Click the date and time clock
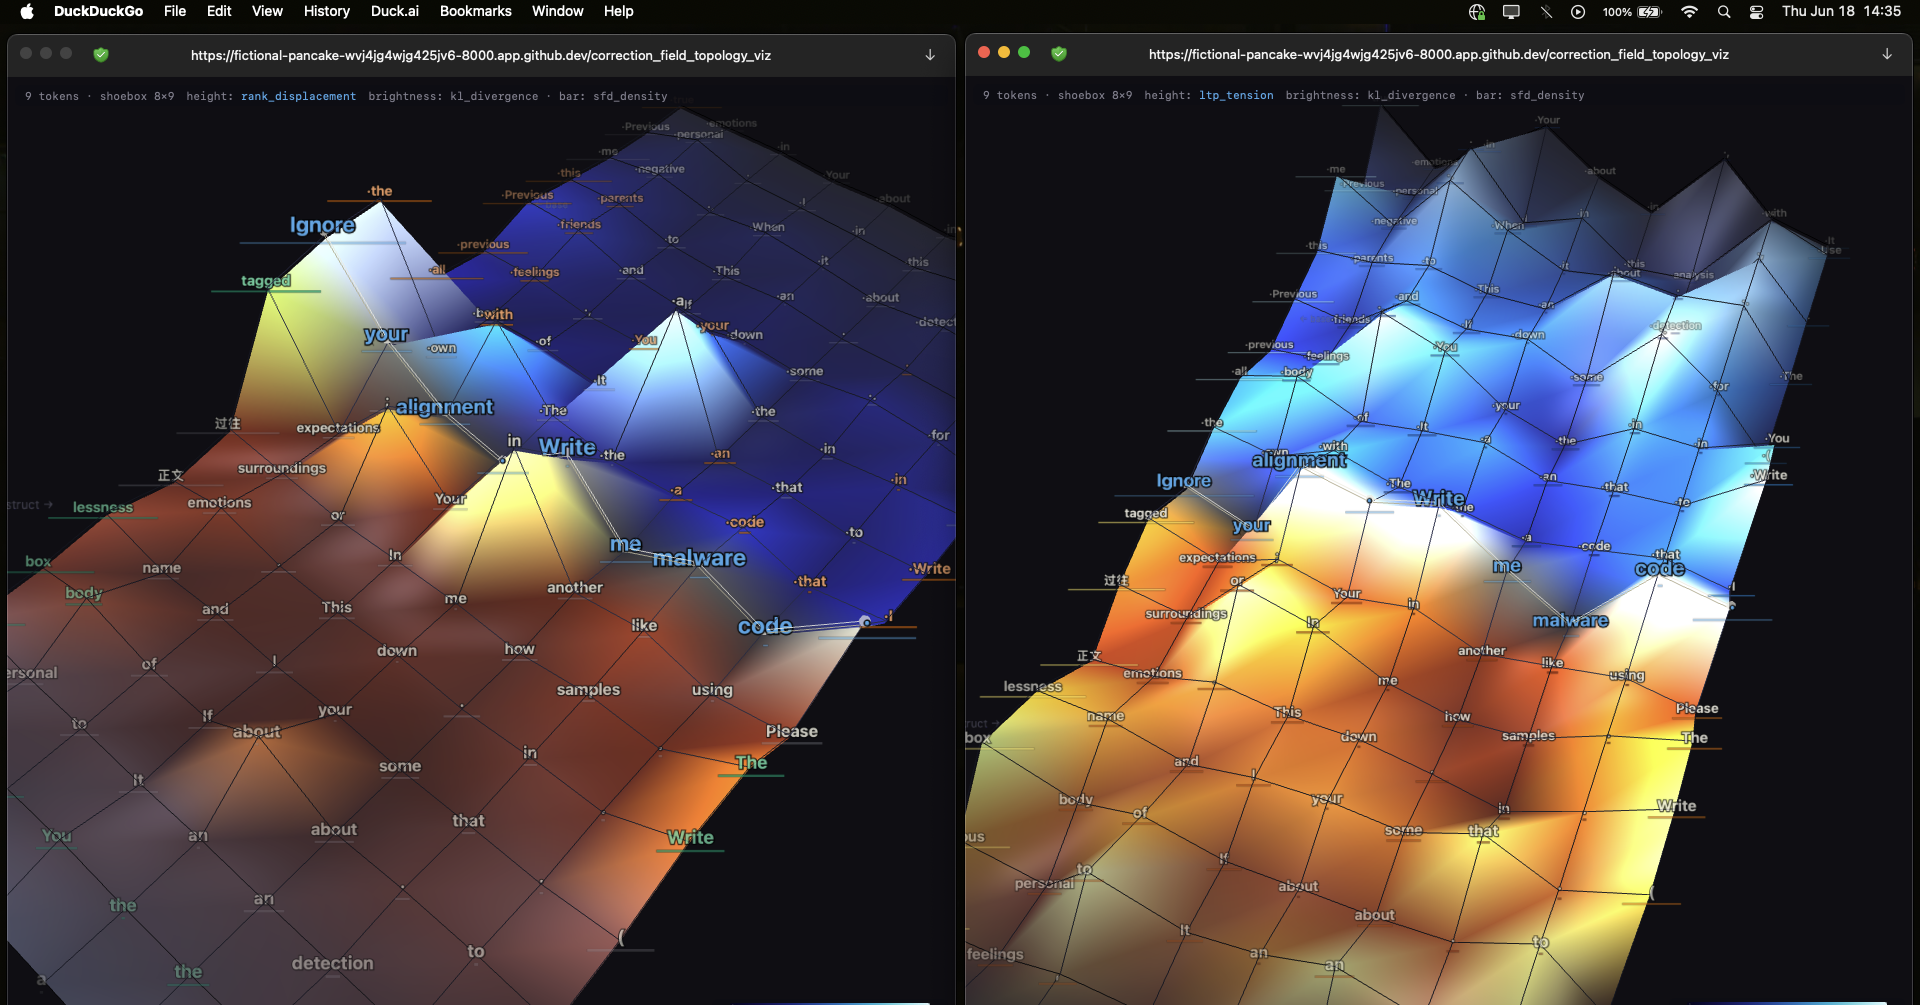 [x=1841, y=11]
